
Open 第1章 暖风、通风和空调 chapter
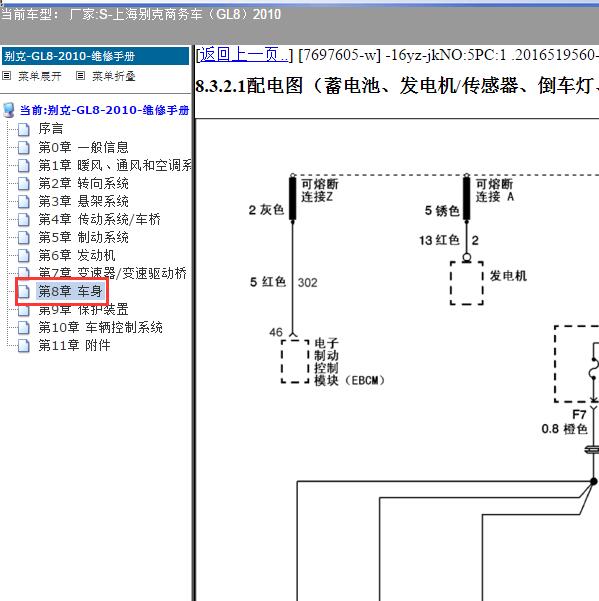[115, 165]
